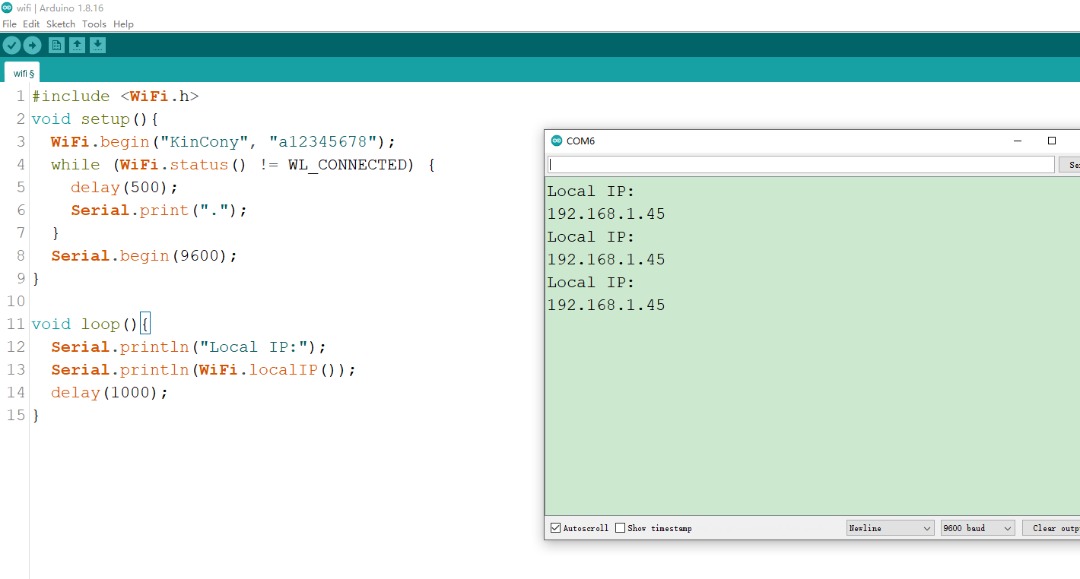Click the Verify sketch checkmark icon
This screenshot has width=1080, height=579.
(12, 45)
